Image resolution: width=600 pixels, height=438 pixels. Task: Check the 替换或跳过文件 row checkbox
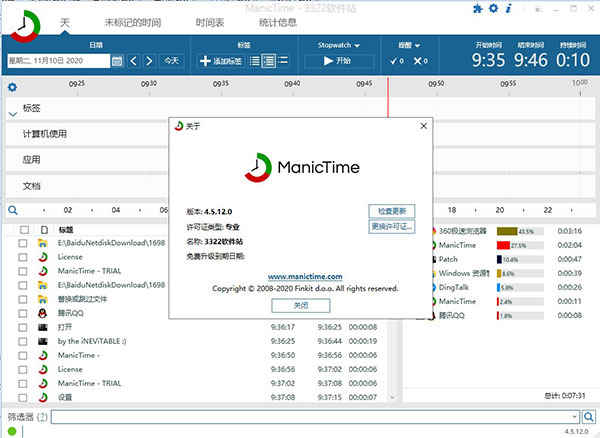click(x=23, y=299)
